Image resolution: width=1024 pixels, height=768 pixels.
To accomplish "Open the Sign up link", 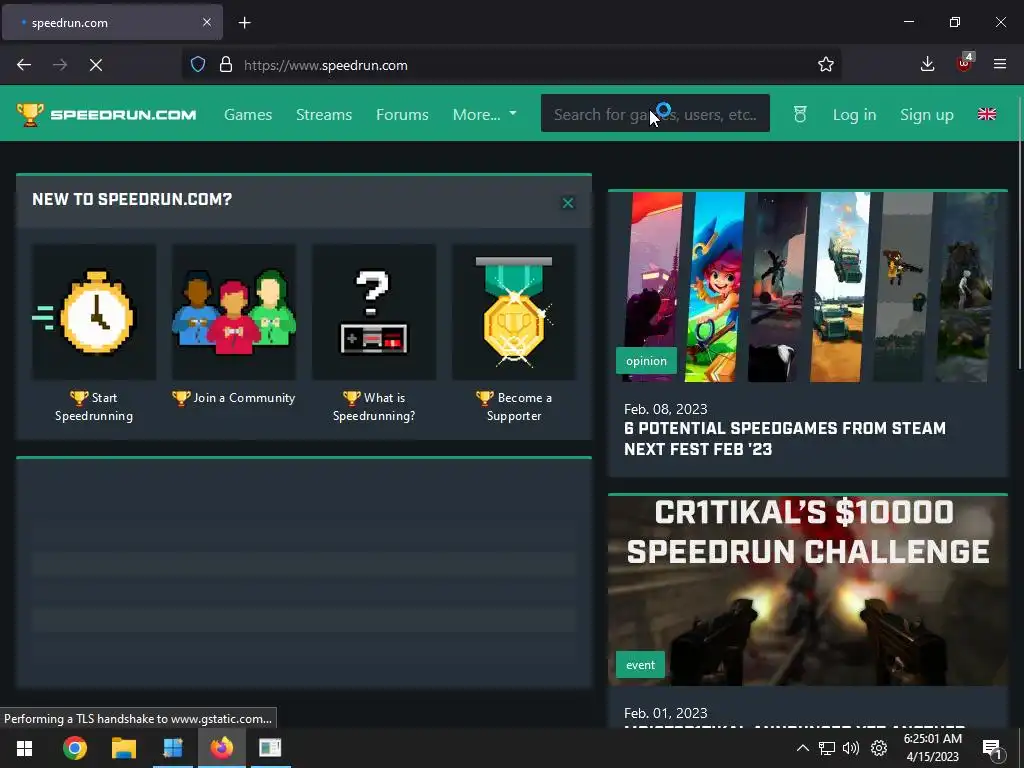I will (x=927, y=114).
